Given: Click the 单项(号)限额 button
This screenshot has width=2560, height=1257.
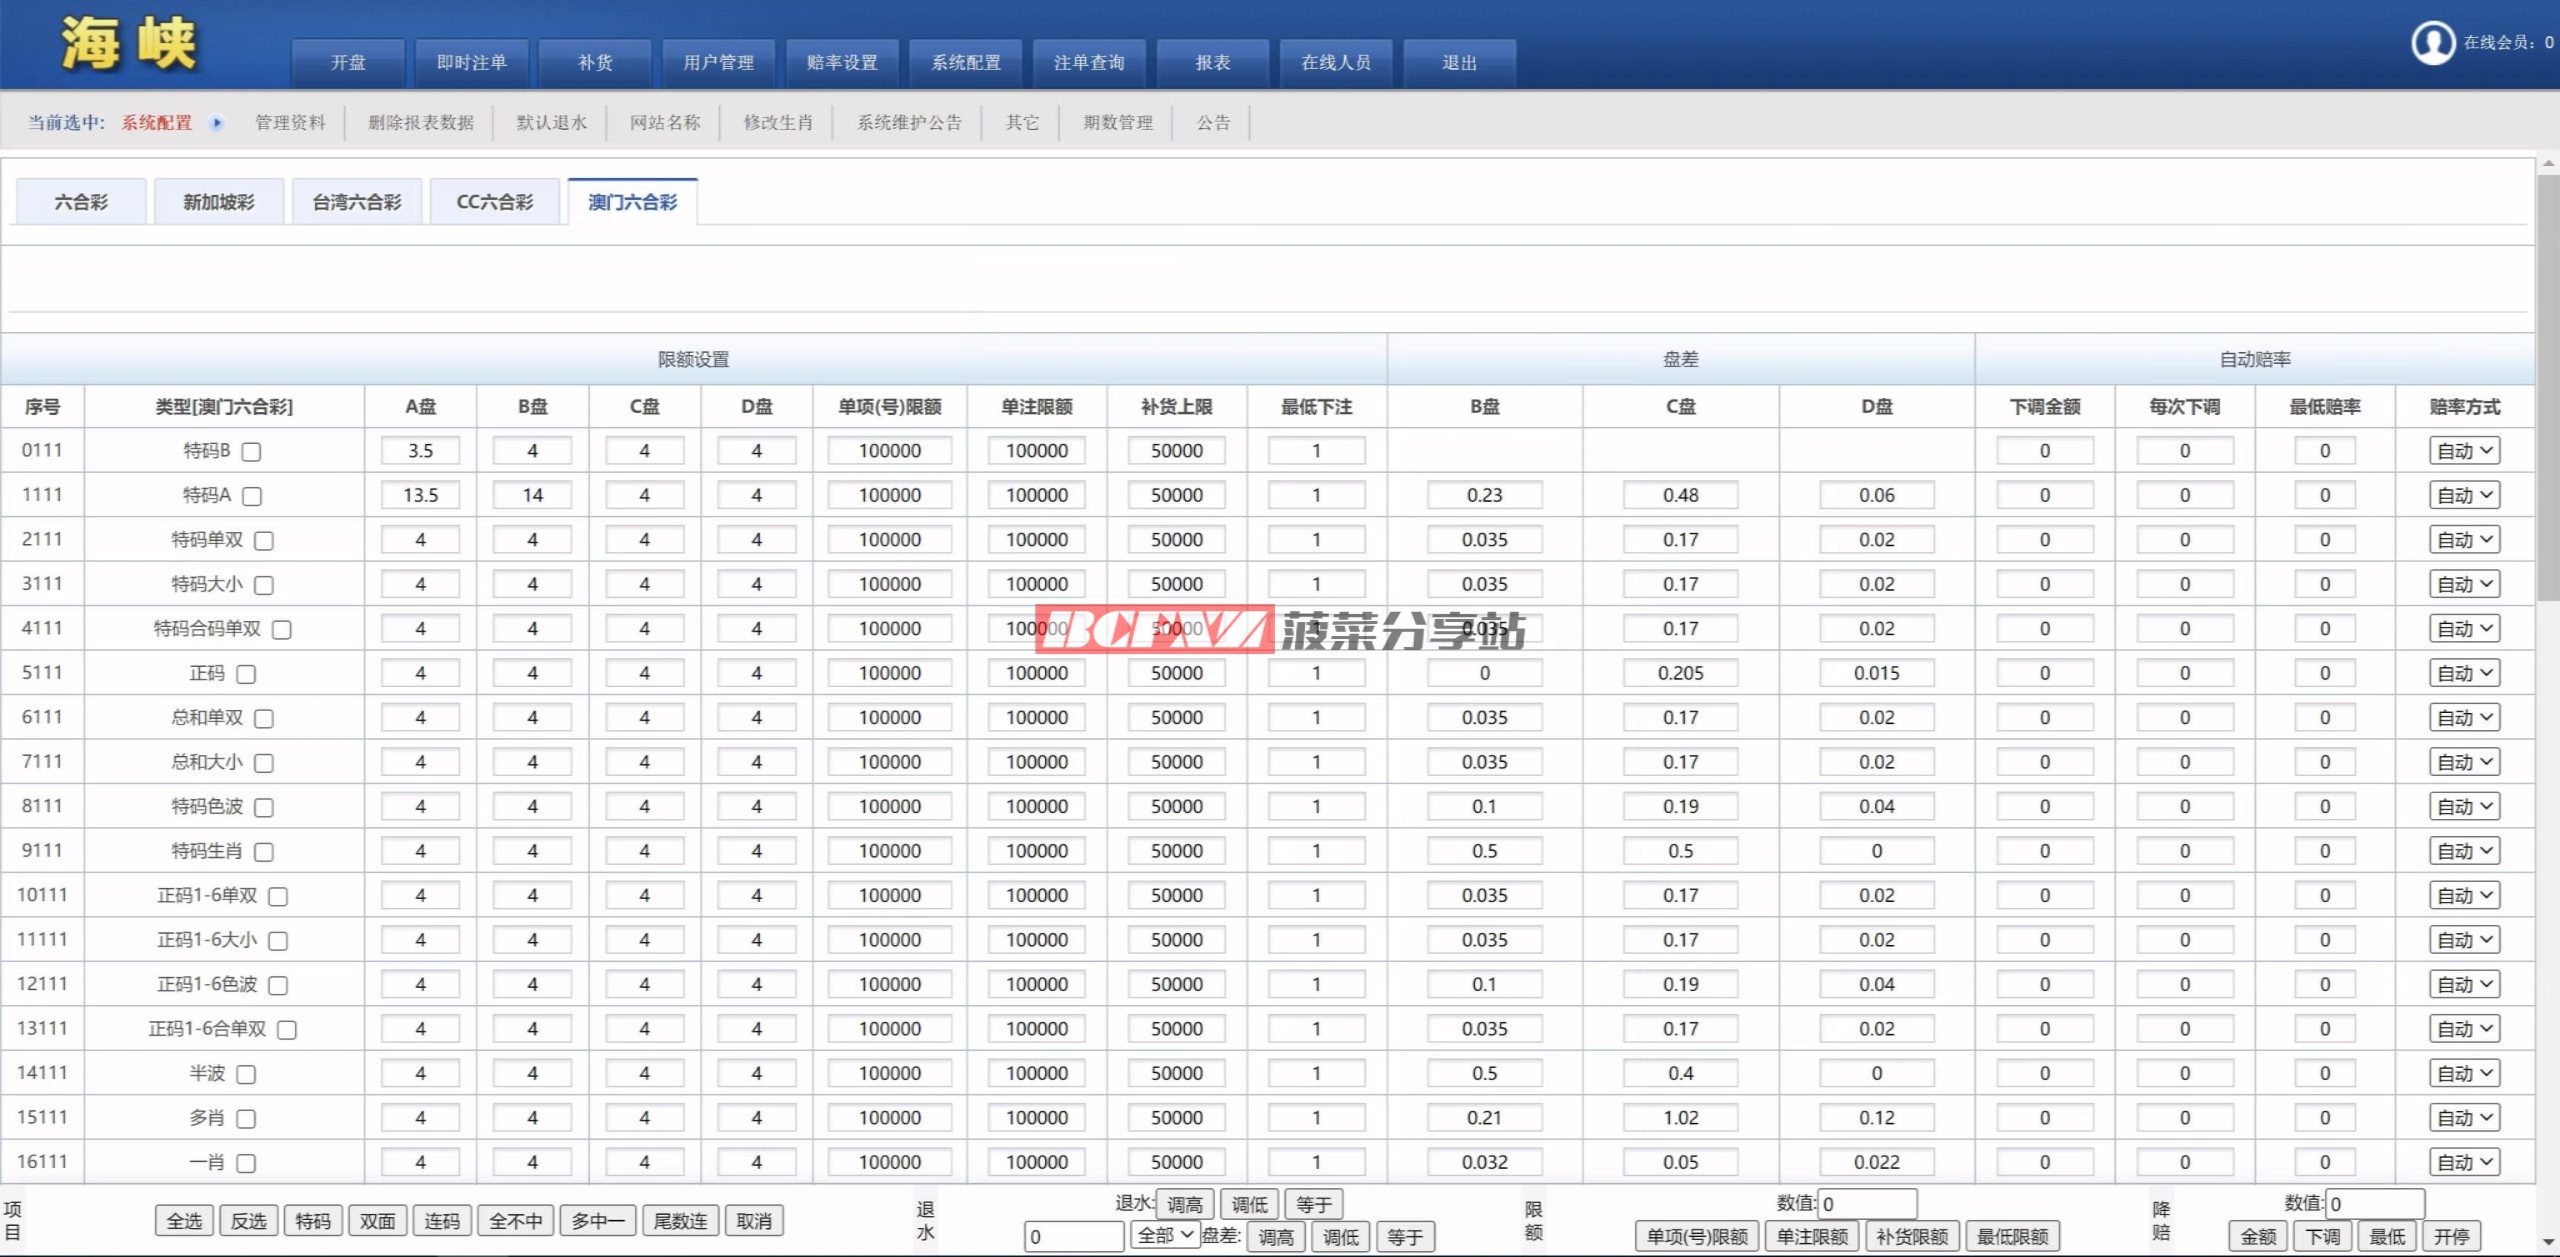Looking at the screenshot, I should [1697, 1237].
